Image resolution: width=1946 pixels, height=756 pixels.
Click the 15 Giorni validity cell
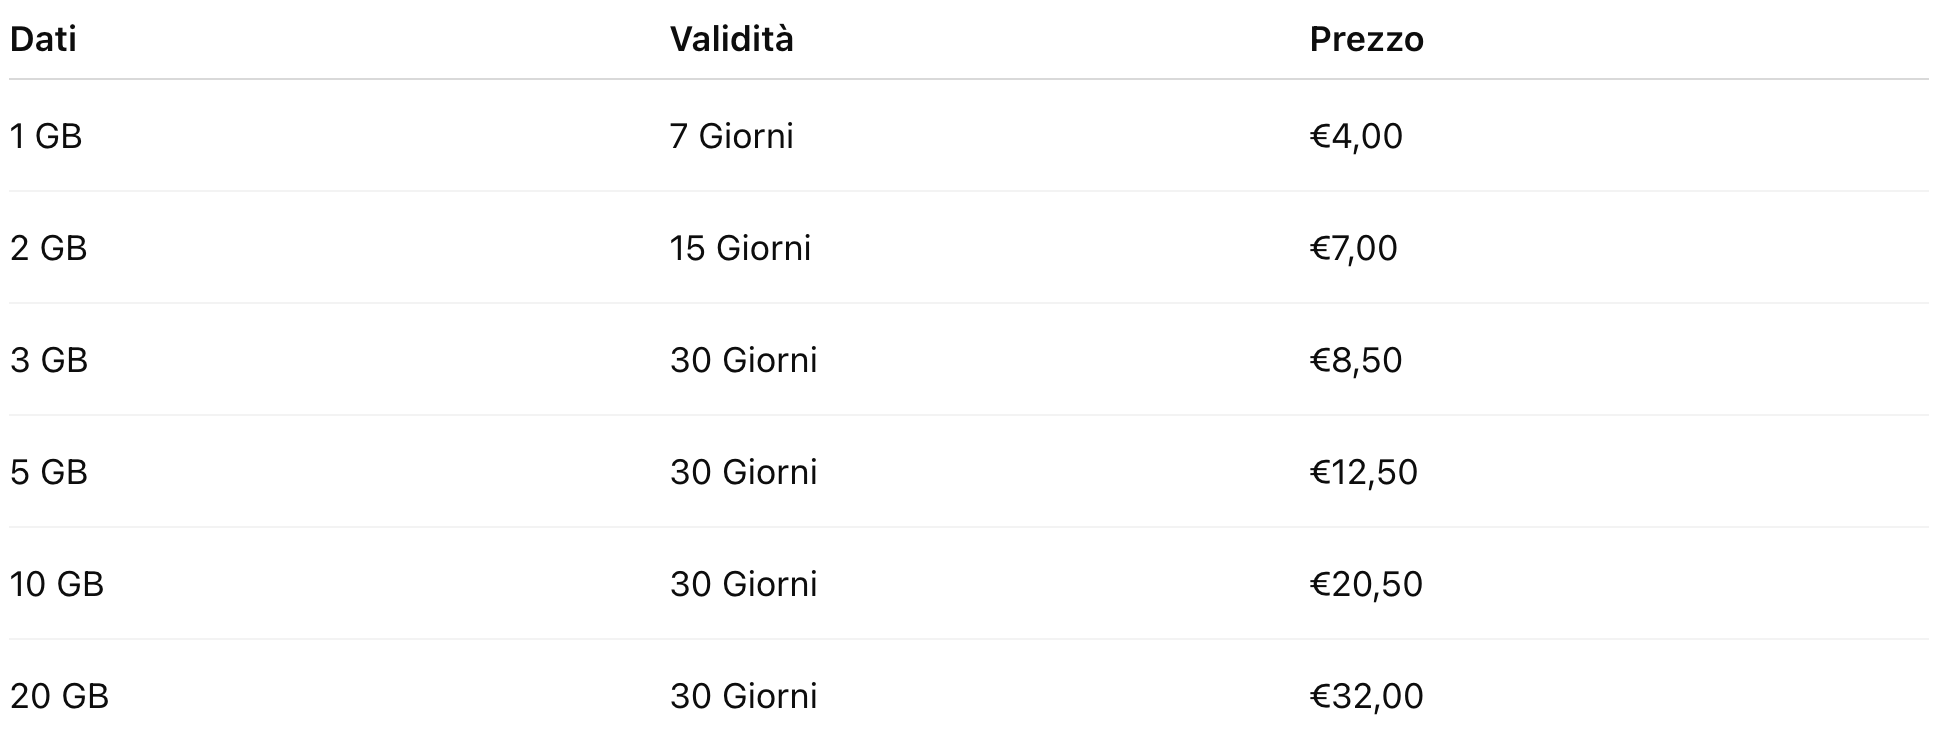[x=740, y=248]
